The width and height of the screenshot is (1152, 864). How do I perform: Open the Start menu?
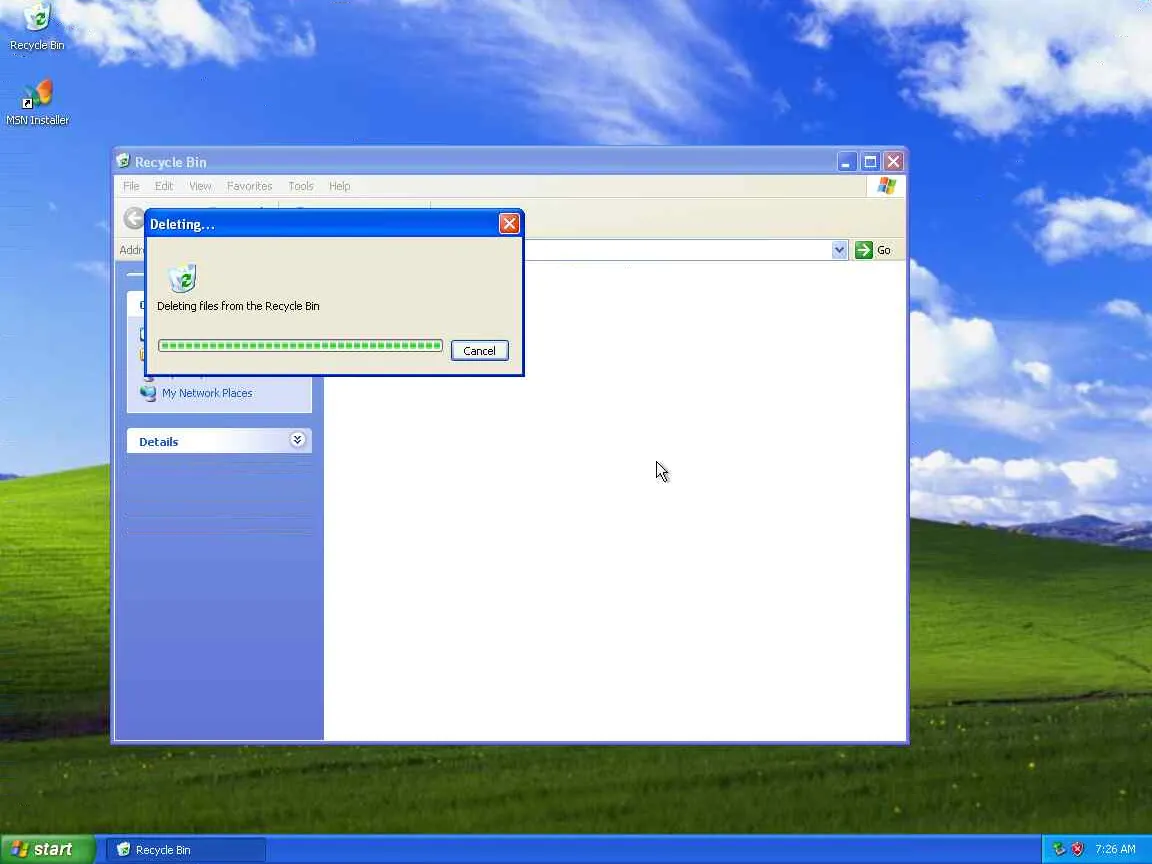pos(46,849)
